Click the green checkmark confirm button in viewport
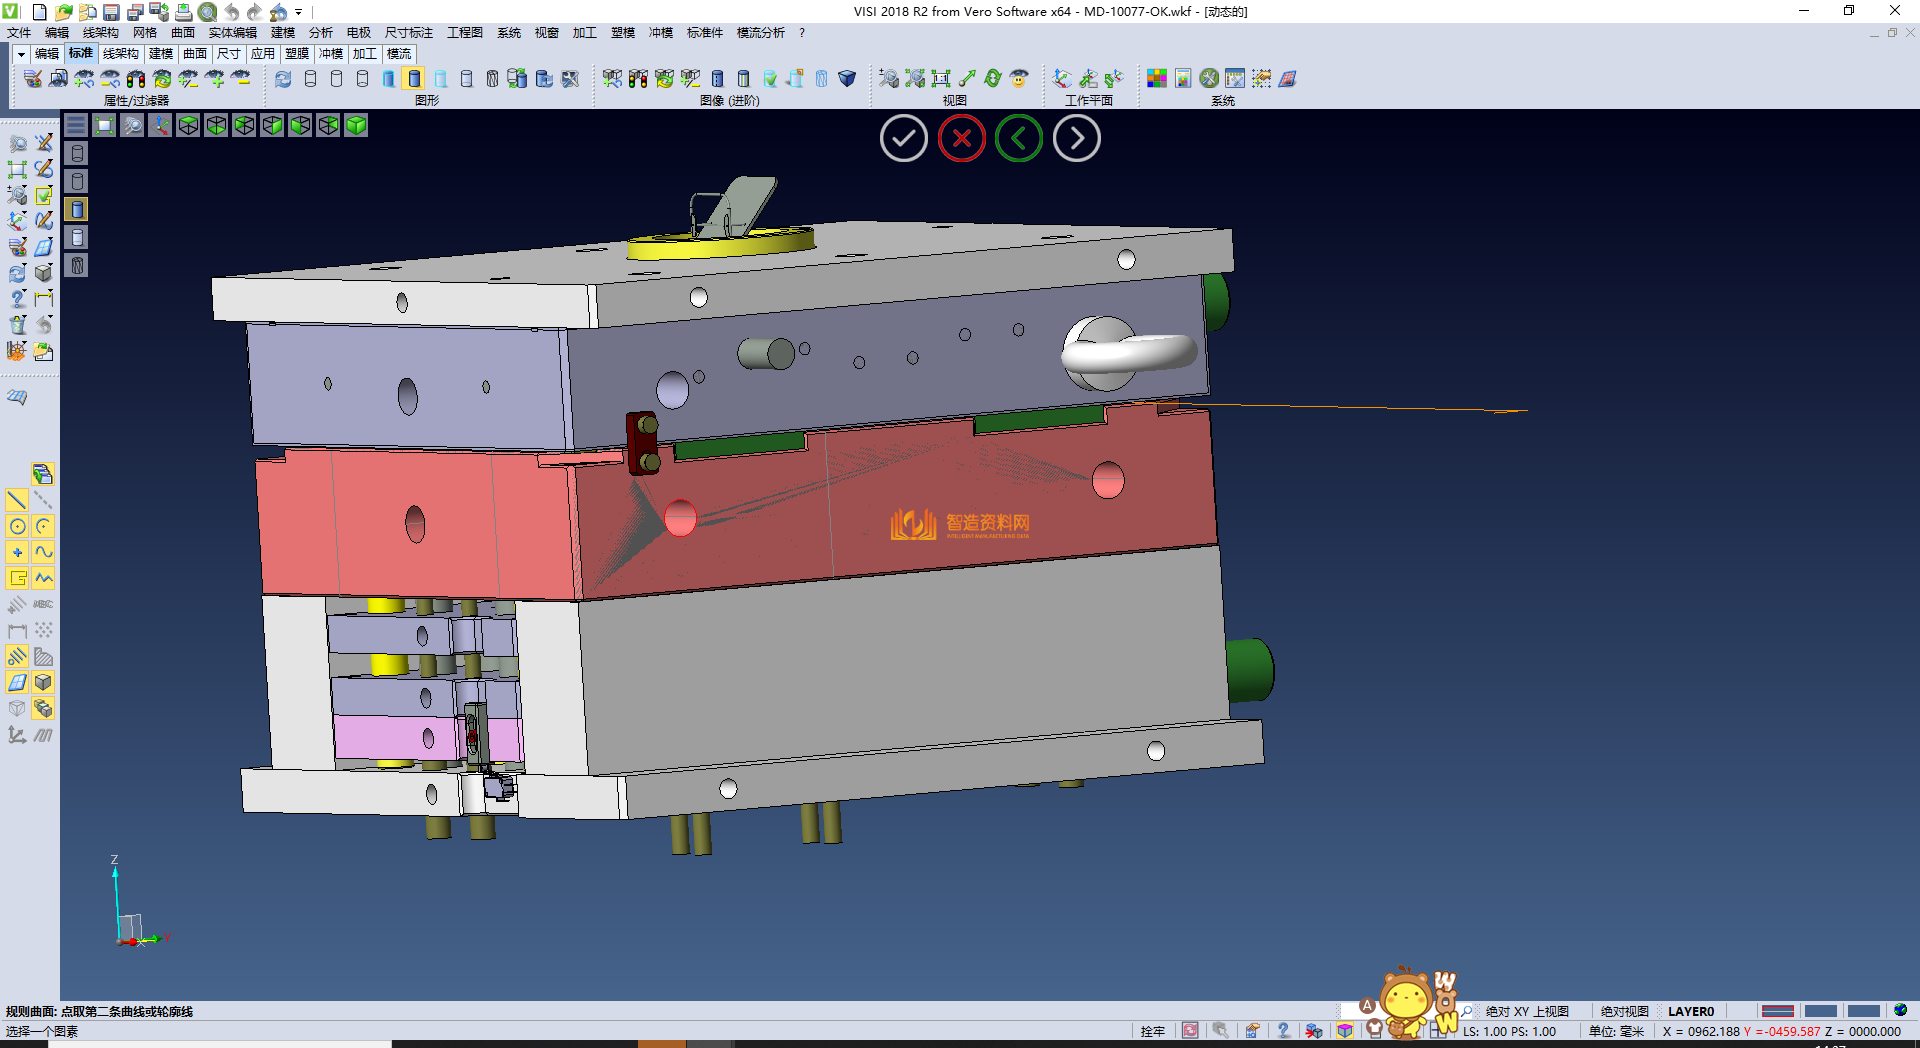This screenshot has height=1048, width=1920. tap(903, 139)
